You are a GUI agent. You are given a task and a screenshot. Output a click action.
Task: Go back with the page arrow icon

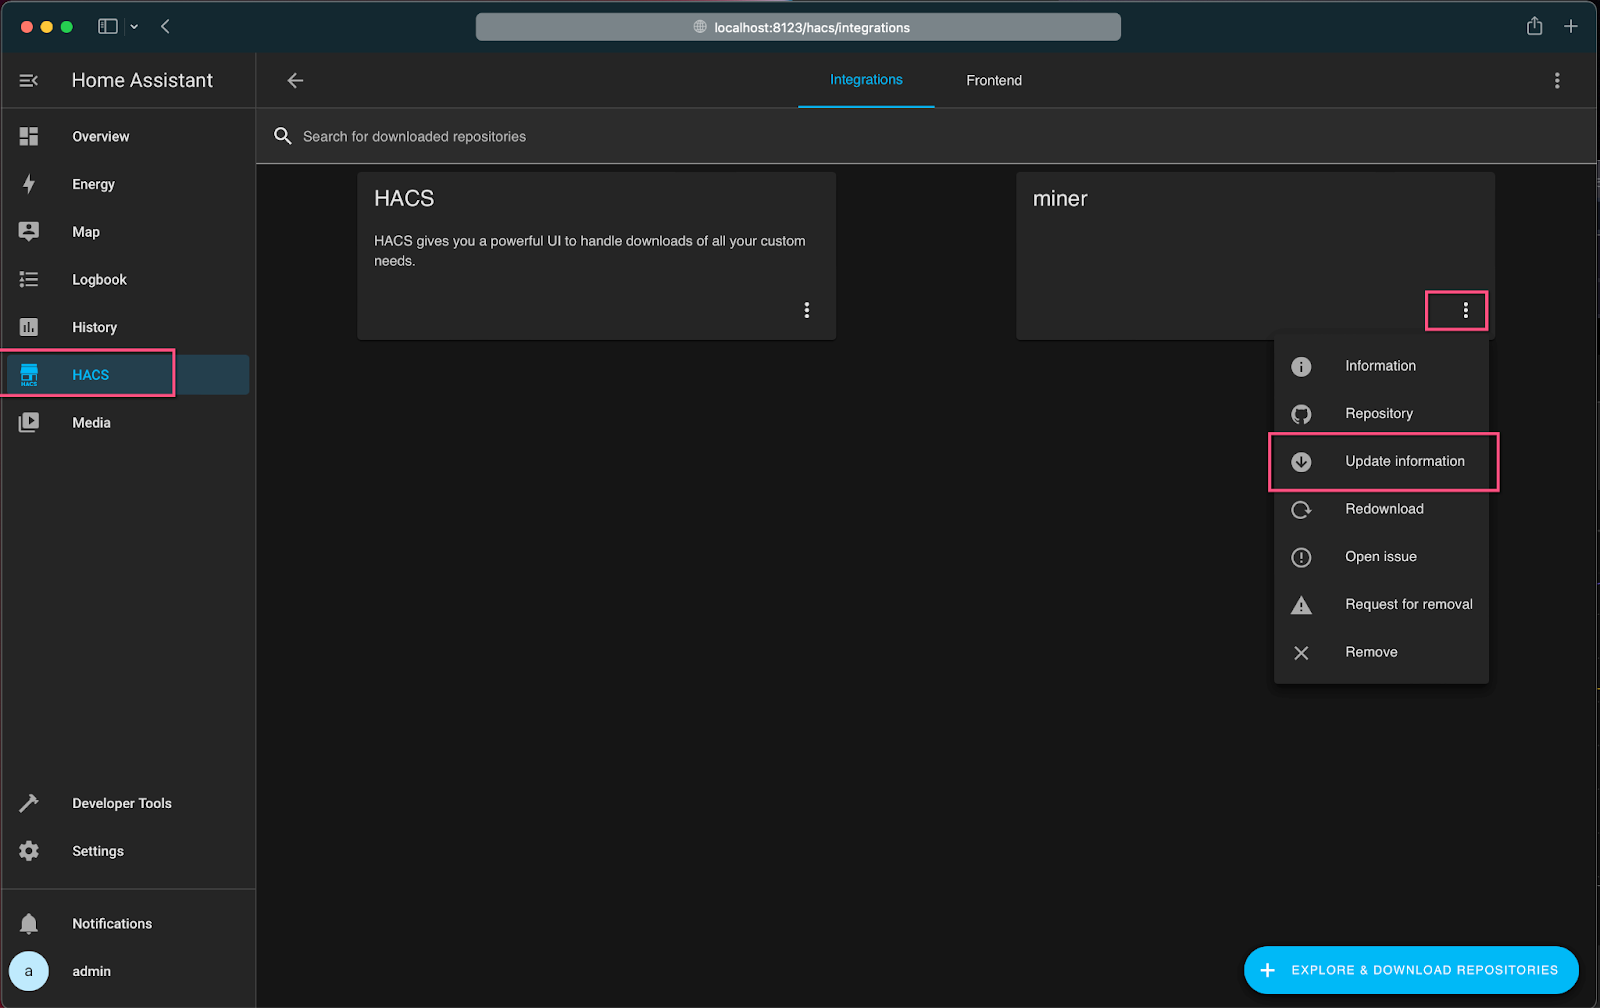(295, 81)
